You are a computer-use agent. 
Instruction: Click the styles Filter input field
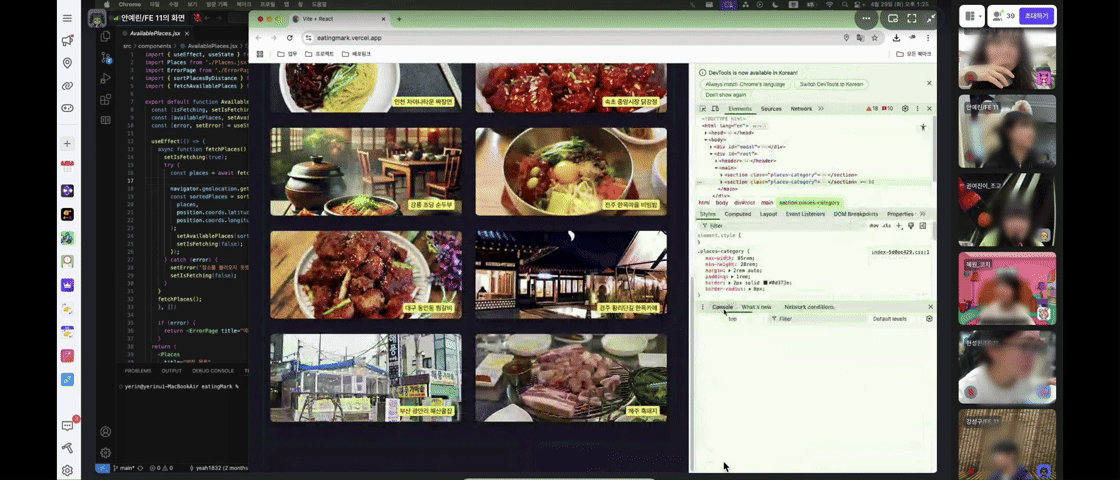pos(782,226)
